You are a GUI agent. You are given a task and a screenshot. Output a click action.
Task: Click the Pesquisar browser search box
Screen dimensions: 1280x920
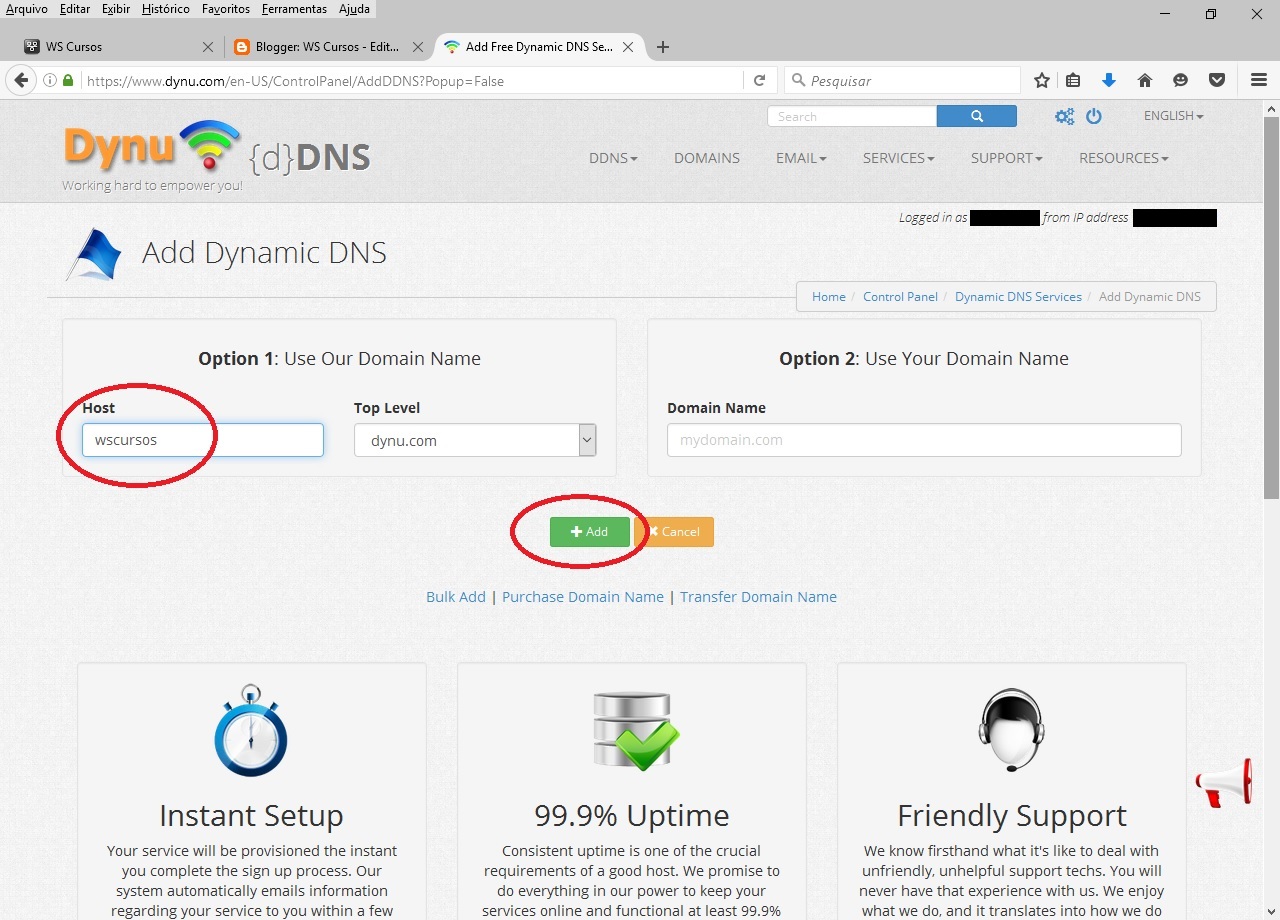tap(902, 80)
